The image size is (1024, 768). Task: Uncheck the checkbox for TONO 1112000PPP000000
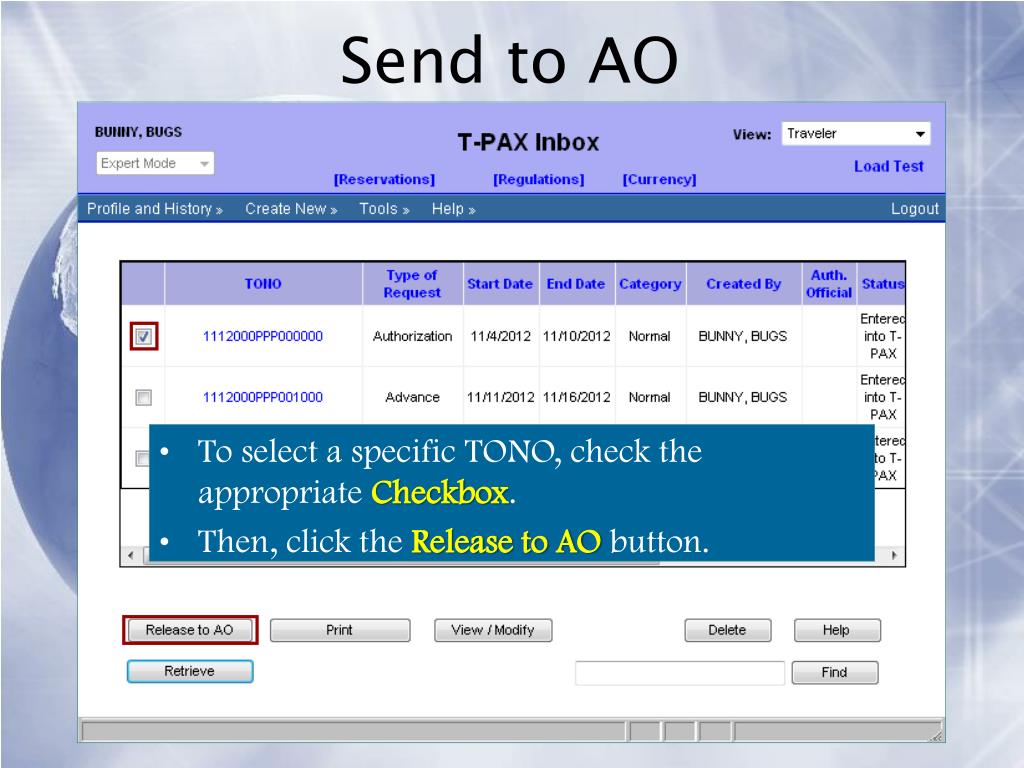(x=144, y=337)
